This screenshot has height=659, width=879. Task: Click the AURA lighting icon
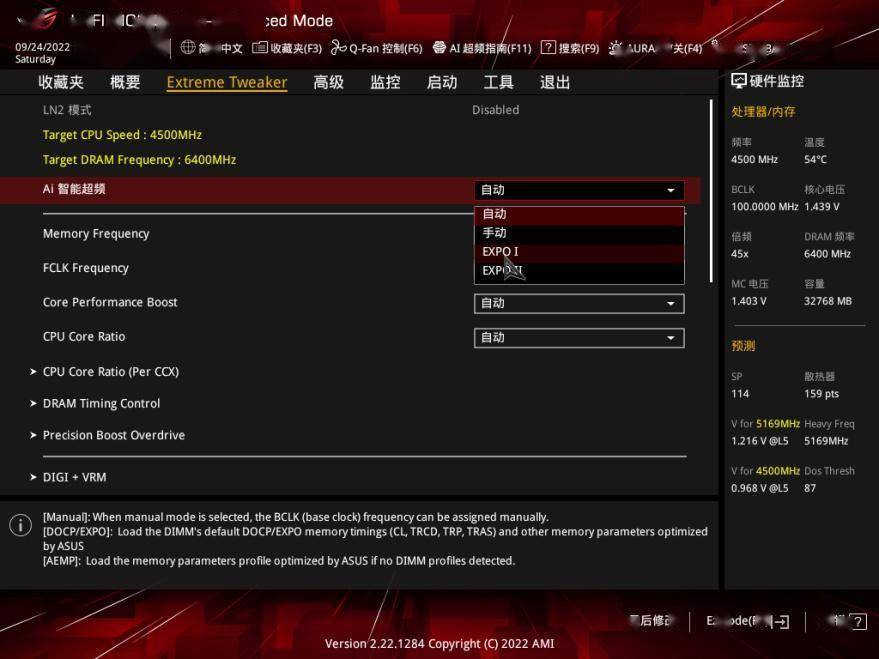point(615,48)
